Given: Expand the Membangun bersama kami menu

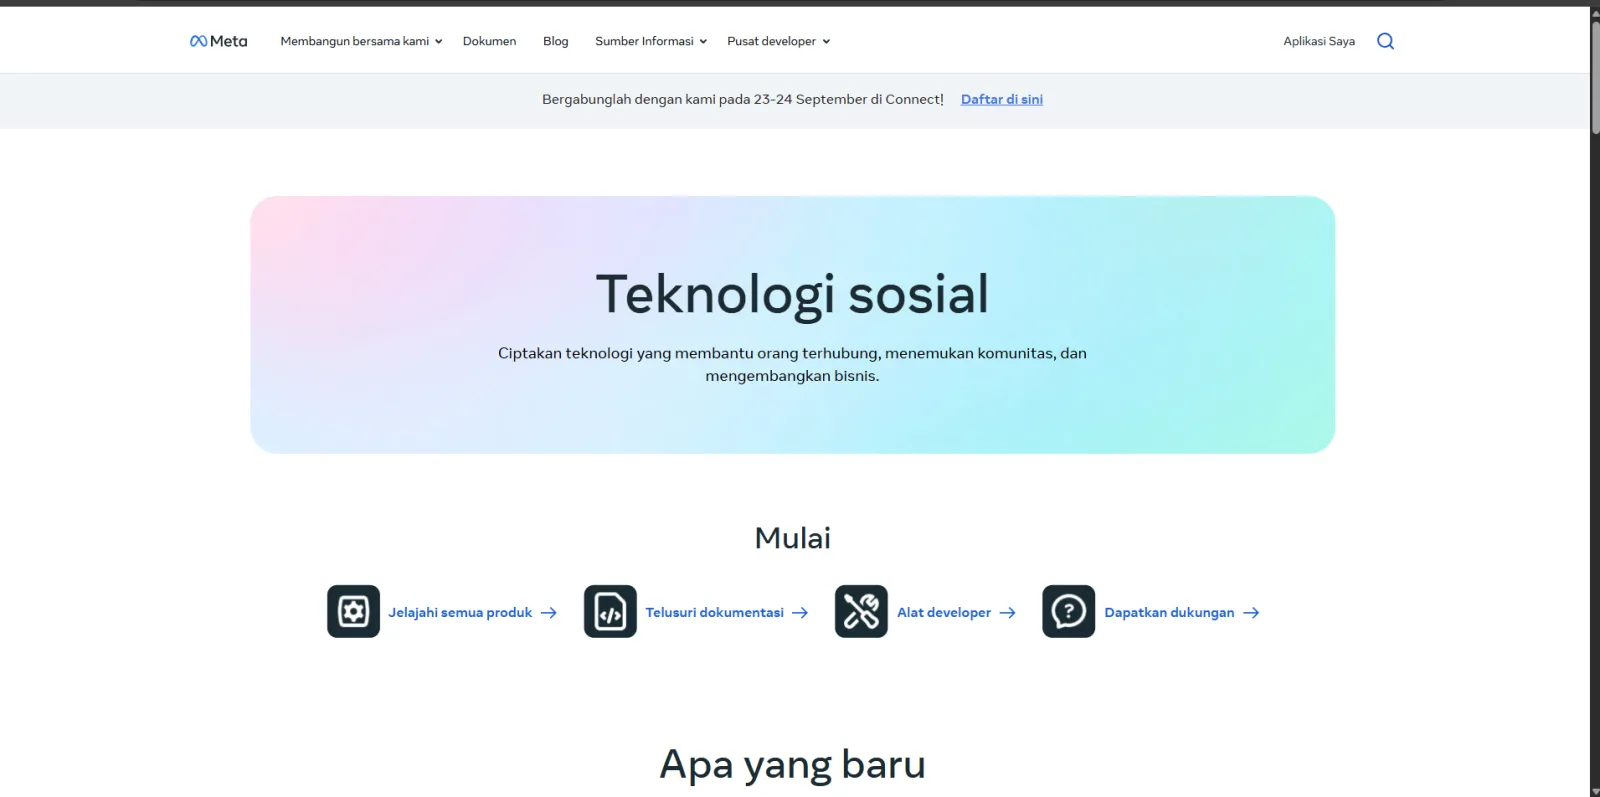Looking at the screenshot, I should pos(361,41).
